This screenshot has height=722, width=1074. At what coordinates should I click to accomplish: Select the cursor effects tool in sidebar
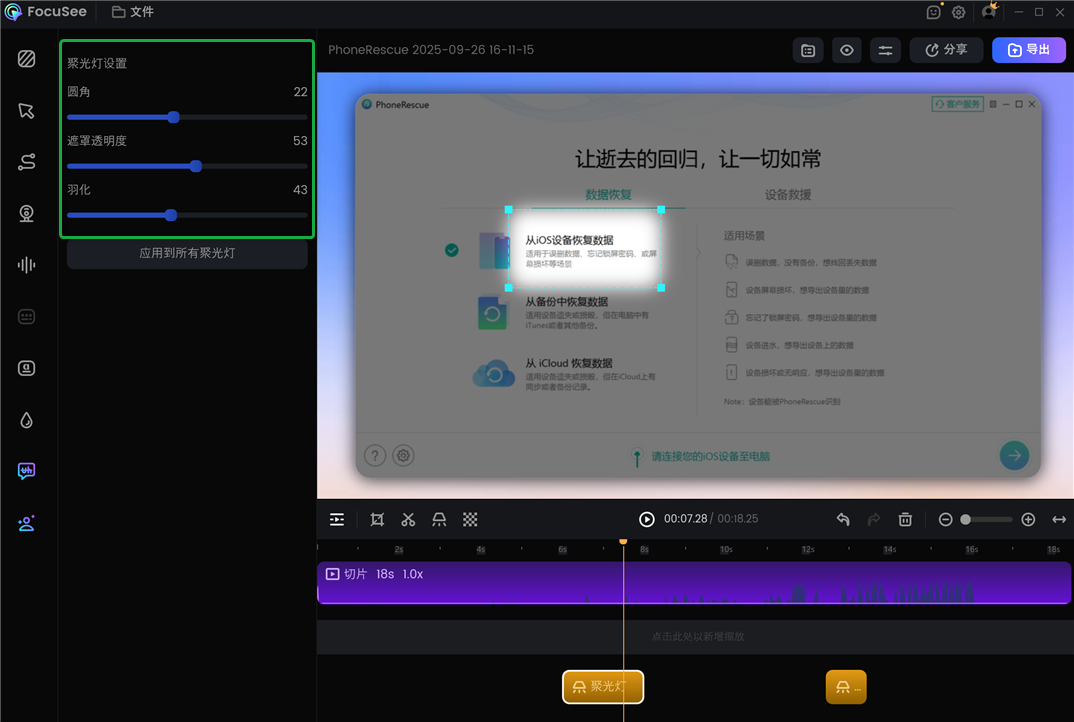(25, 110)
